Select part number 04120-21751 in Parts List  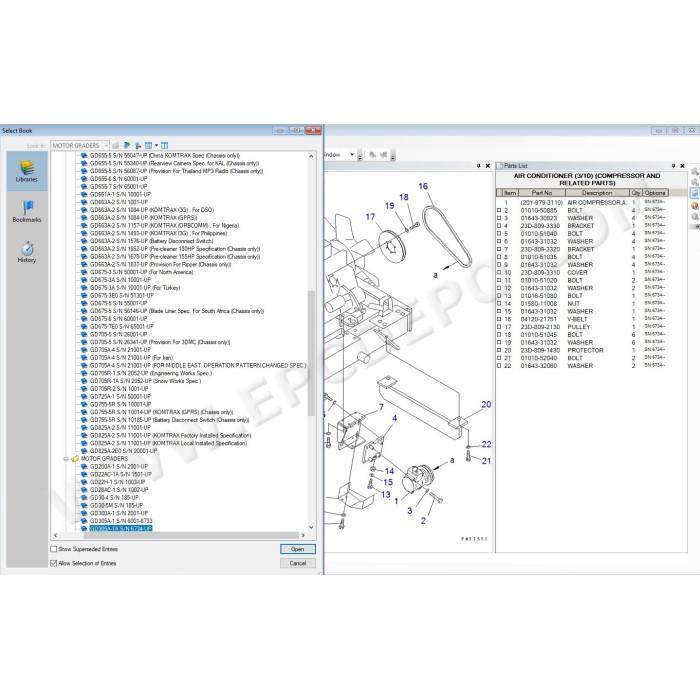pos(538,319)
